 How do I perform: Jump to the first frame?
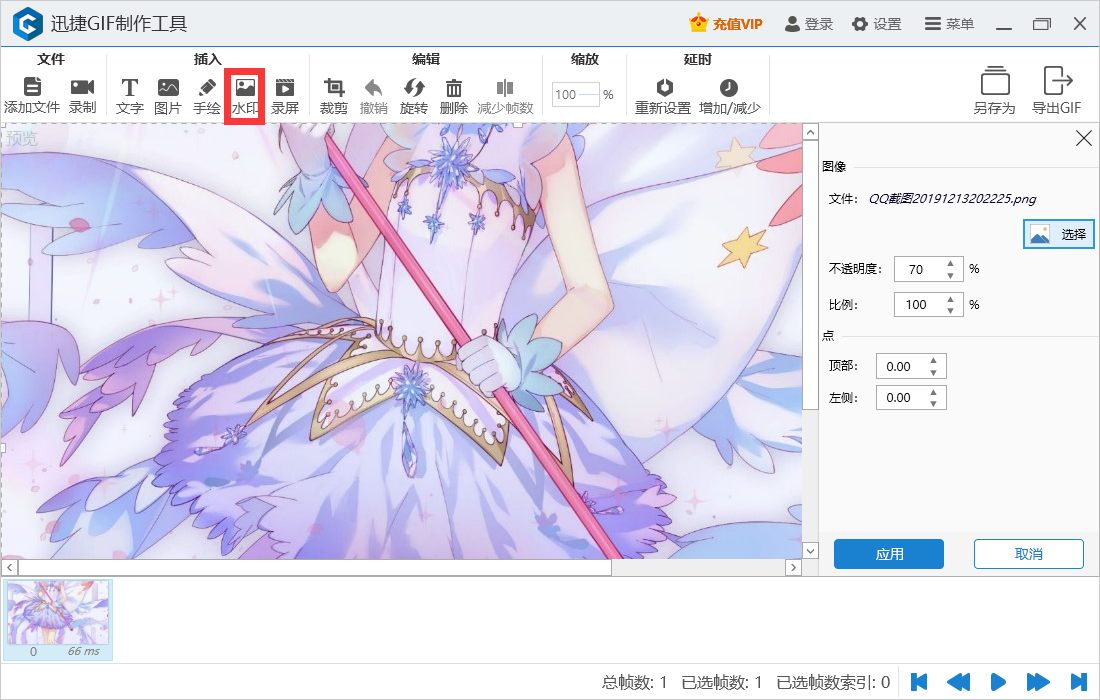click(x=919, y=682)
